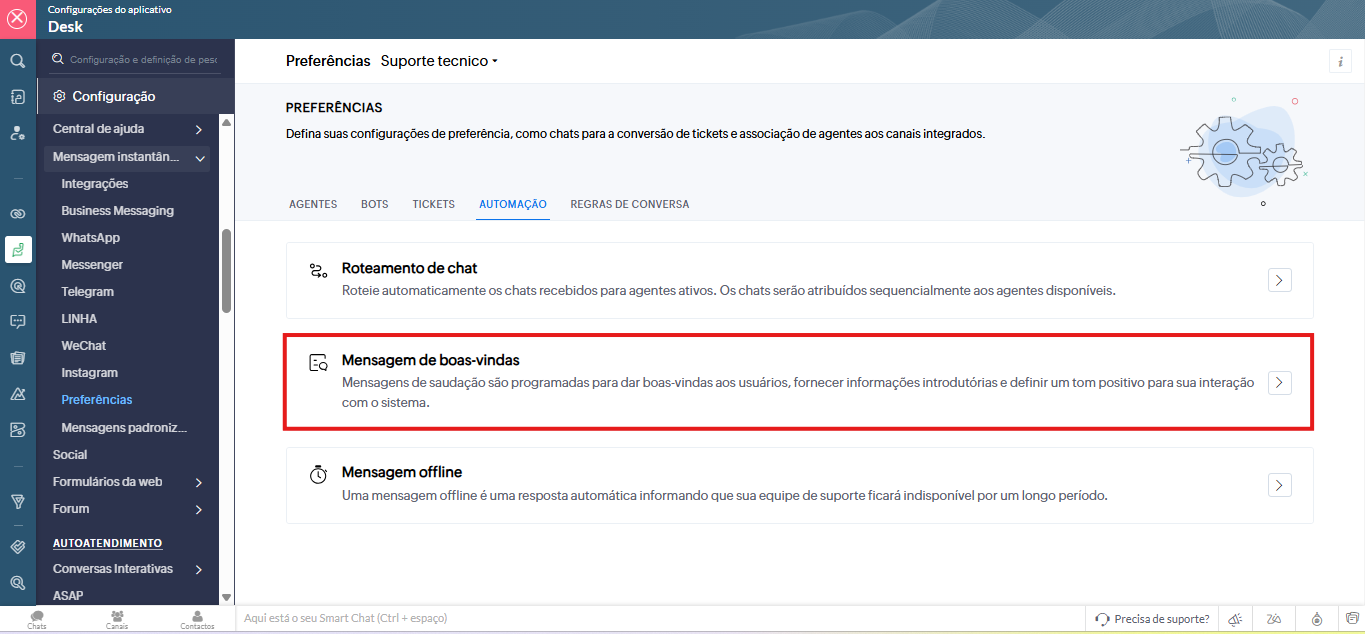Screen dimensions: 1365x634
Task: Open Roteamento de chat arrow button
Action: coord(1279,280)
